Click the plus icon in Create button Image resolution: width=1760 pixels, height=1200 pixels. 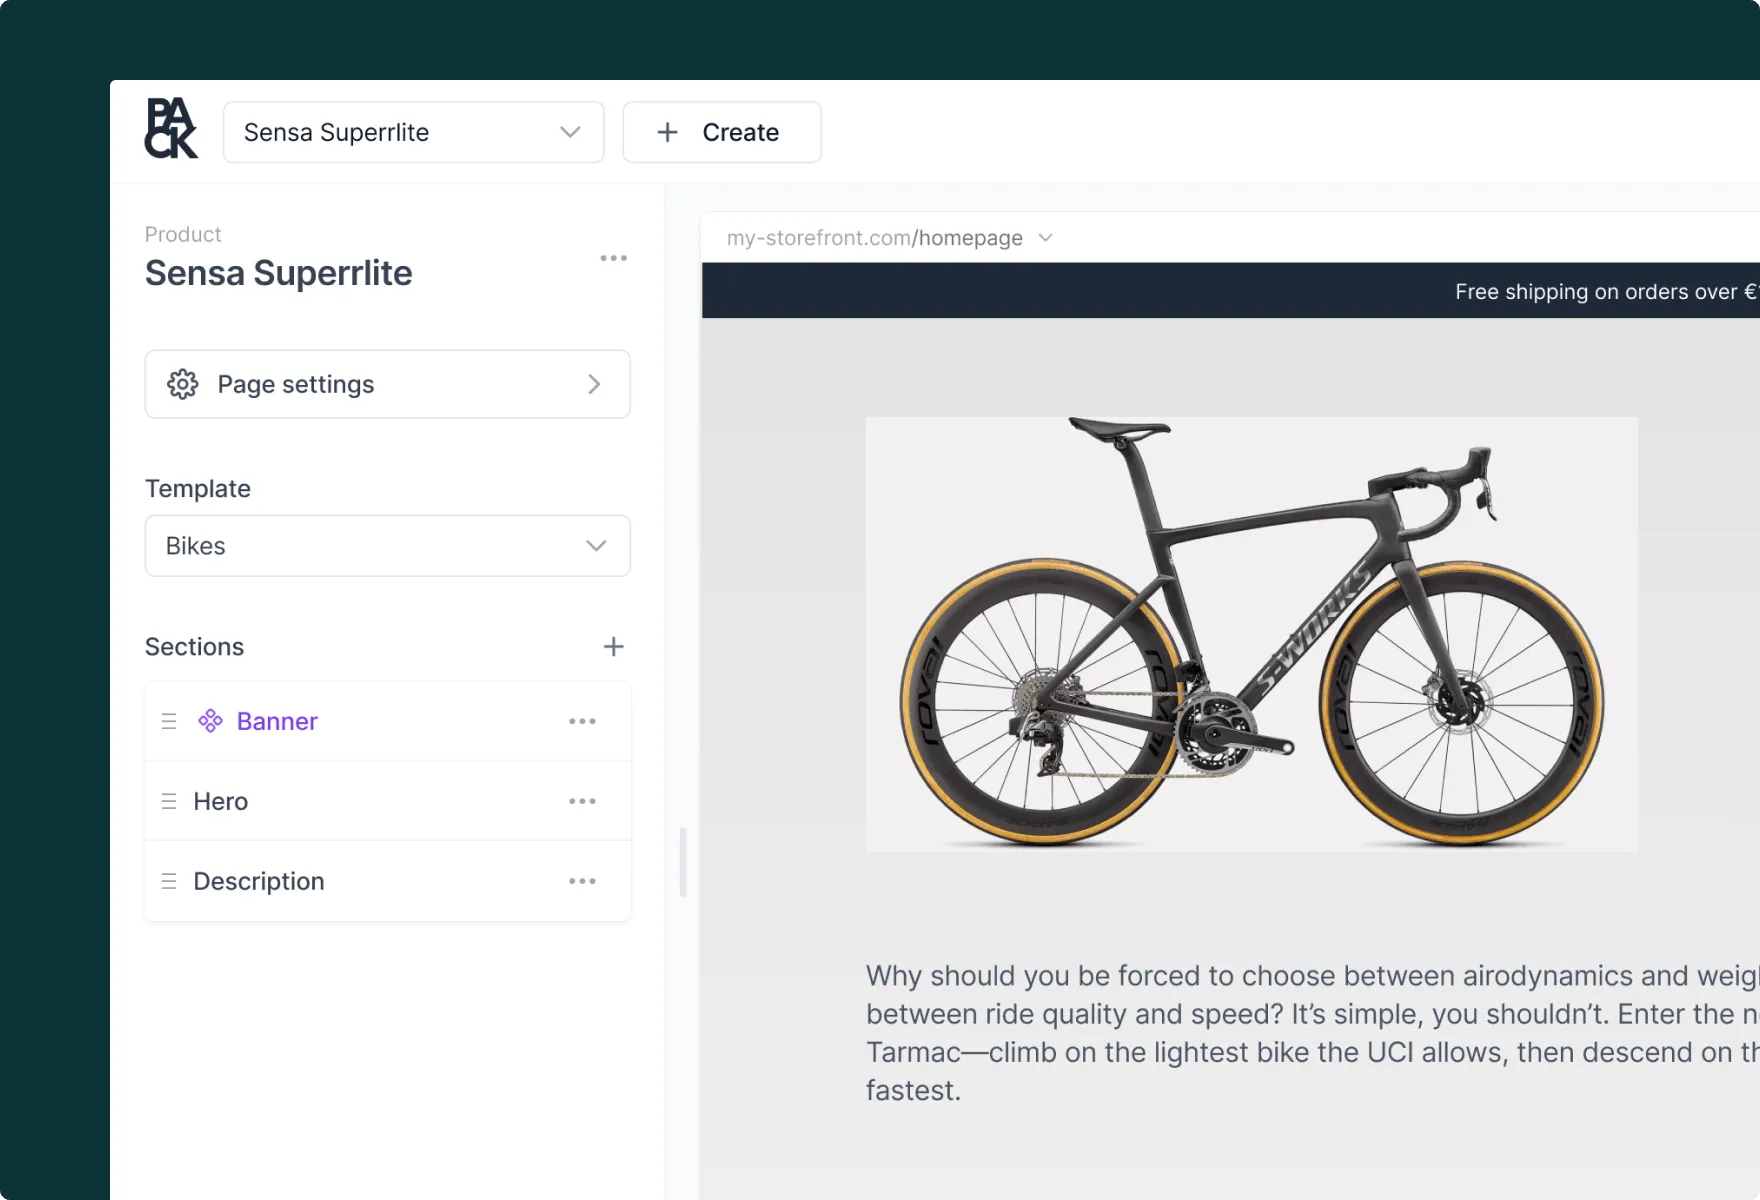point(667,132)
